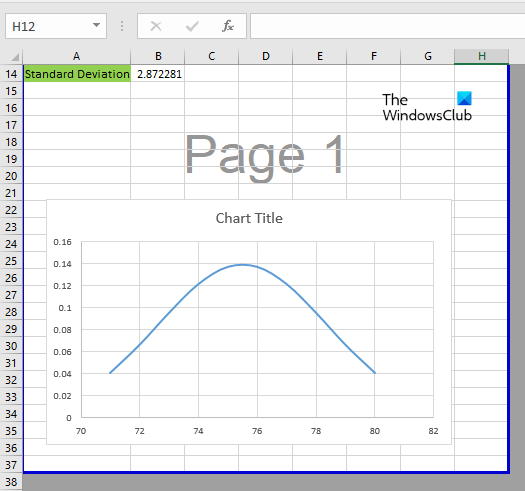Select column B header
The height and width of the screenshot is (491, 525).
[x=158, y=56]
